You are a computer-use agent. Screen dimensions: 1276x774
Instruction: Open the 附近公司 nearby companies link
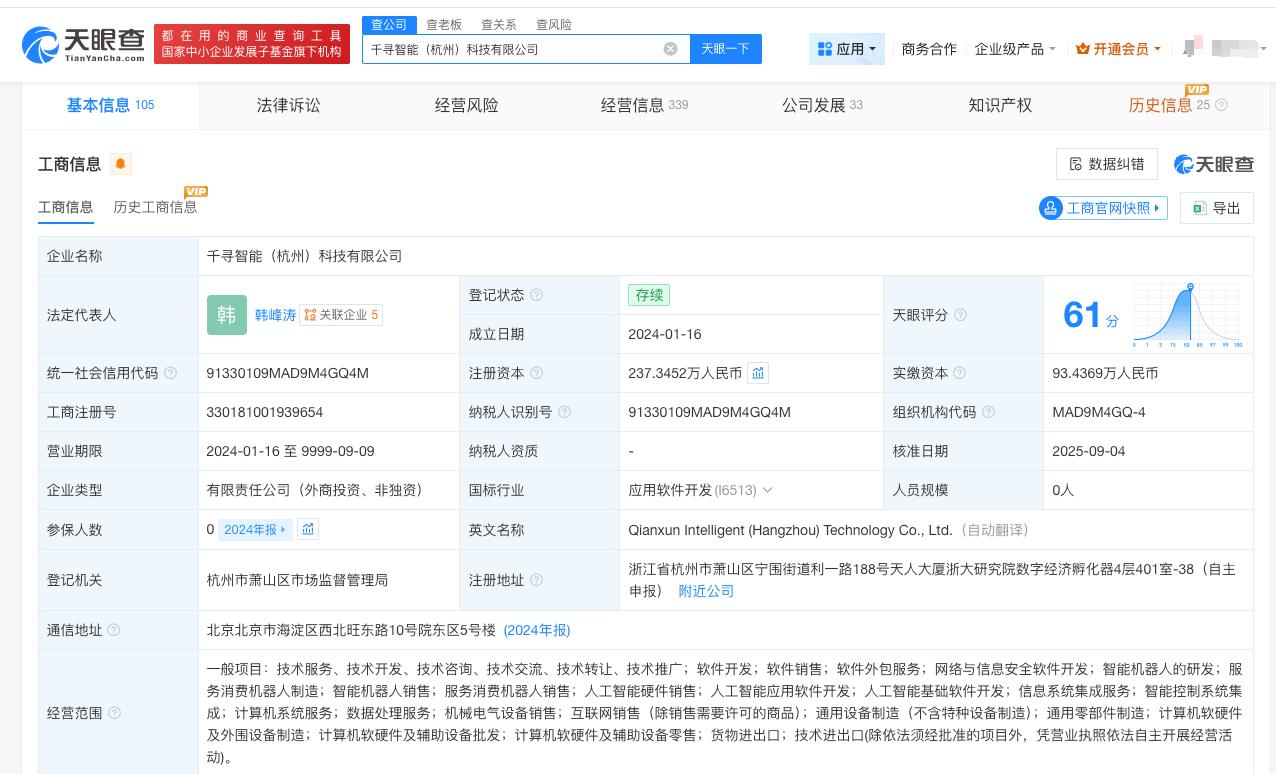click(706, 591)
